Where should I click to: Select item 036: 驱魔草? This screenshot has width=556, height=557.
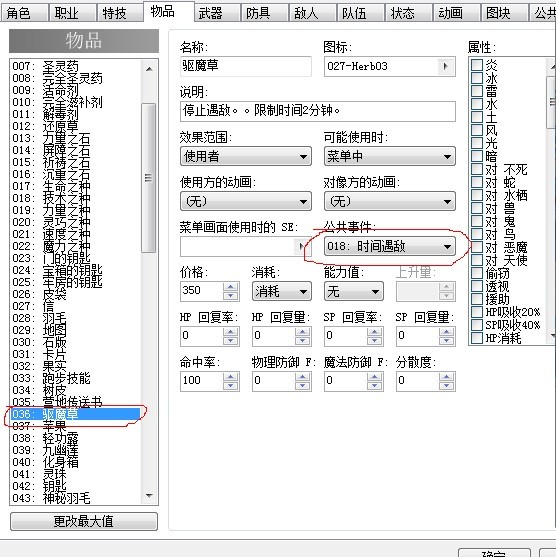pyautogui.click(x=75, y=414)
